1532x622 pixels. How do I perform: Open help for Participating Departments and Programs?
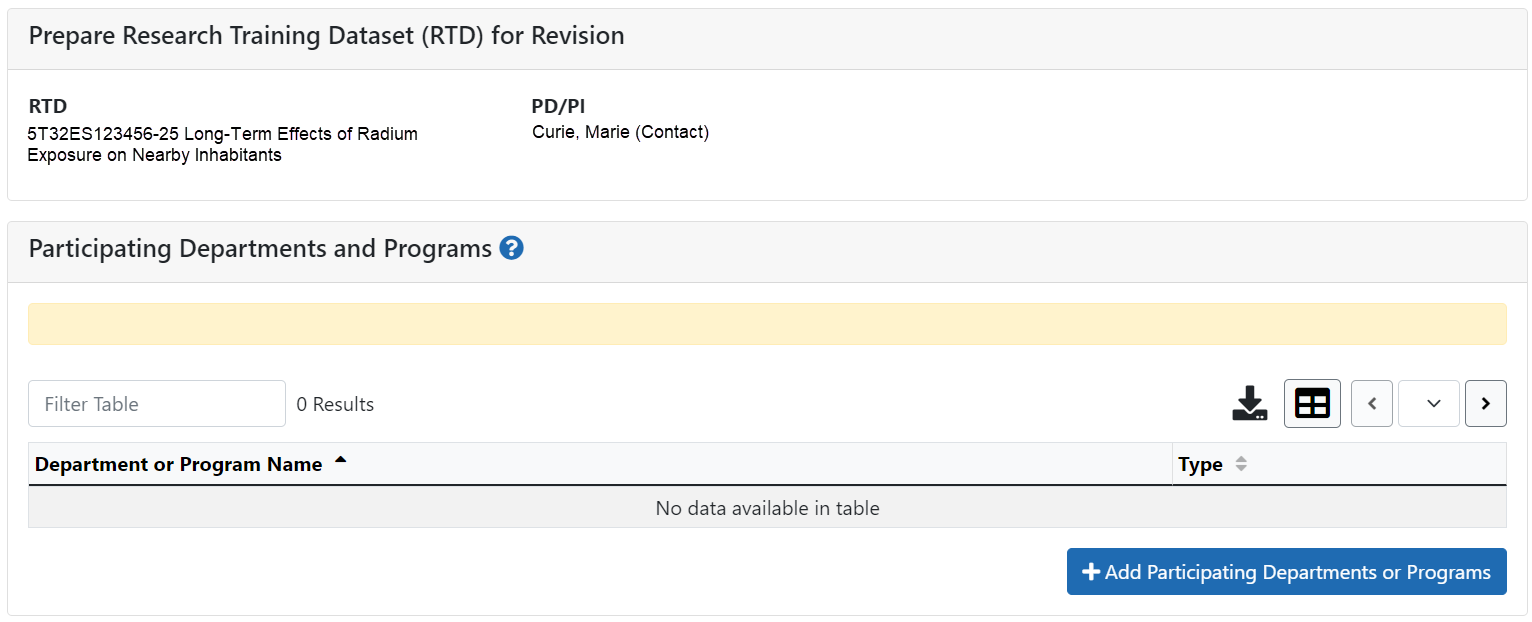pyautogui.click(x=512, y=249)
